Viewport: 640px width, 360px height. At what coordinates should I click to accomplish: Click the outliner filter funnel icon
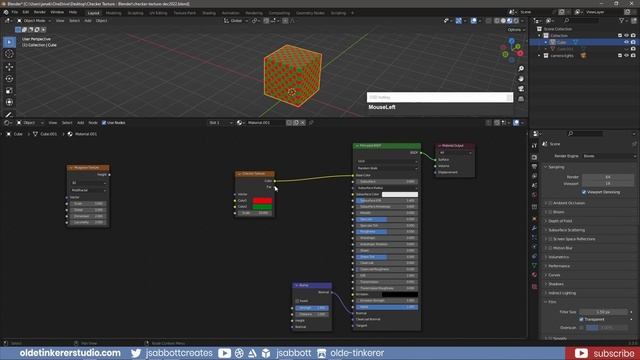tap(622, 20)
